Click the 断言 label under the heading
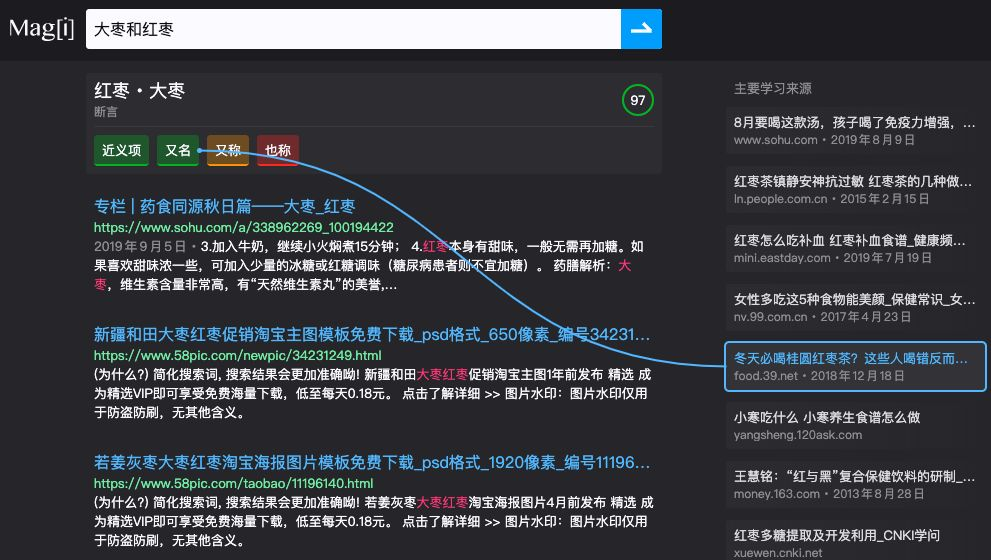 click(x=106, y=112)
